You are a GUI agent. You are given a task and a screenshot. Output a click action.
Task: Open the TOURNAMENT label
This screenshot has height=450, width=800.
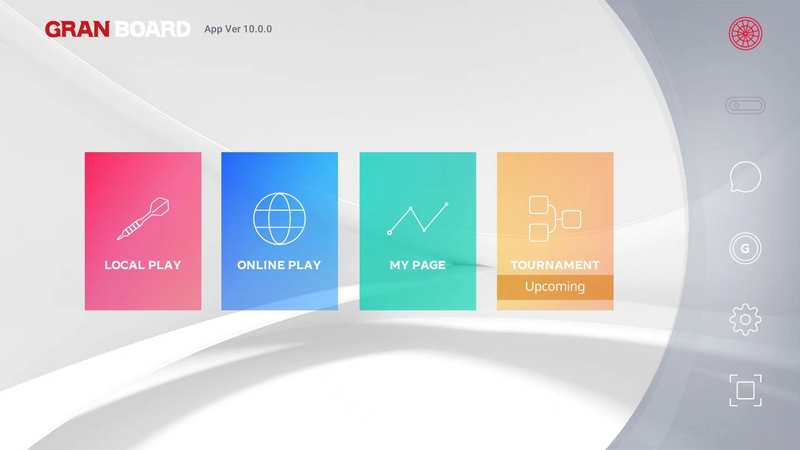coord(555,265)
